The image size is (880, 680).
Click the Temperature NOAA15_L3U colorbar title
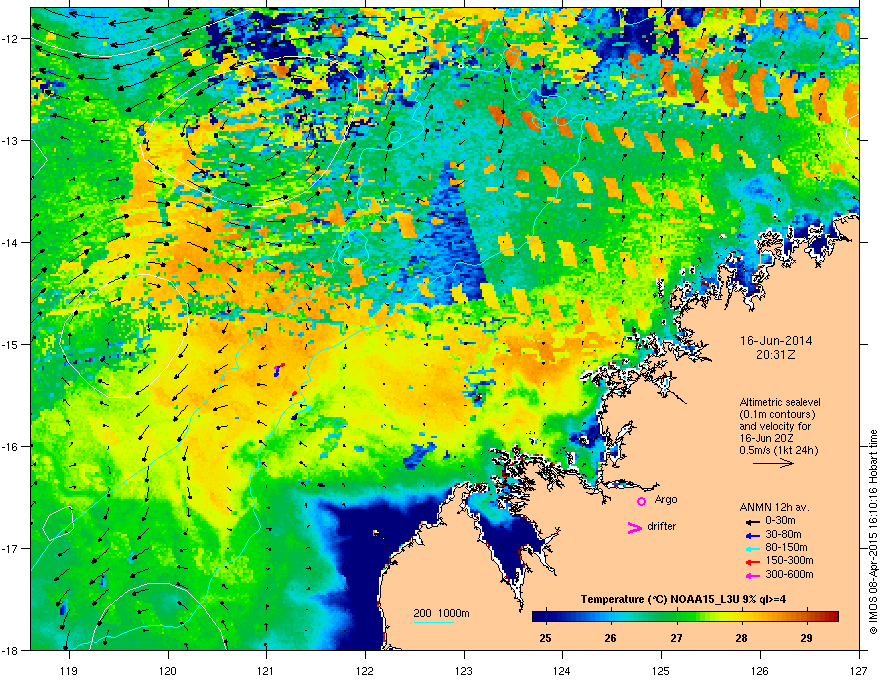click(x=683, y=599)
